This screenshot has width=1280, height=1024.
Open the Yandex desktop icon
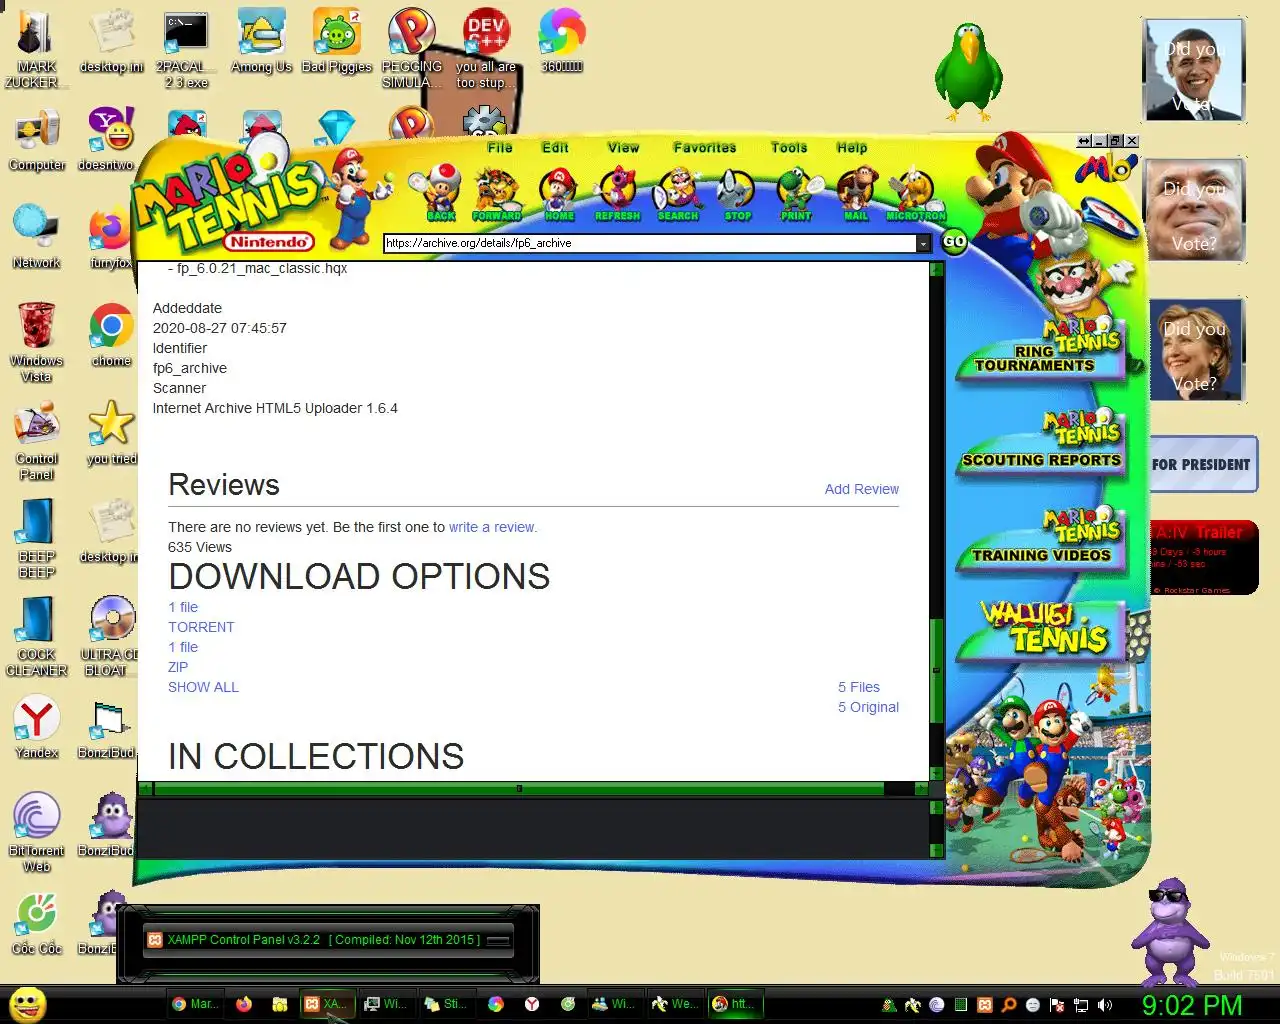(x=37, y=727)
